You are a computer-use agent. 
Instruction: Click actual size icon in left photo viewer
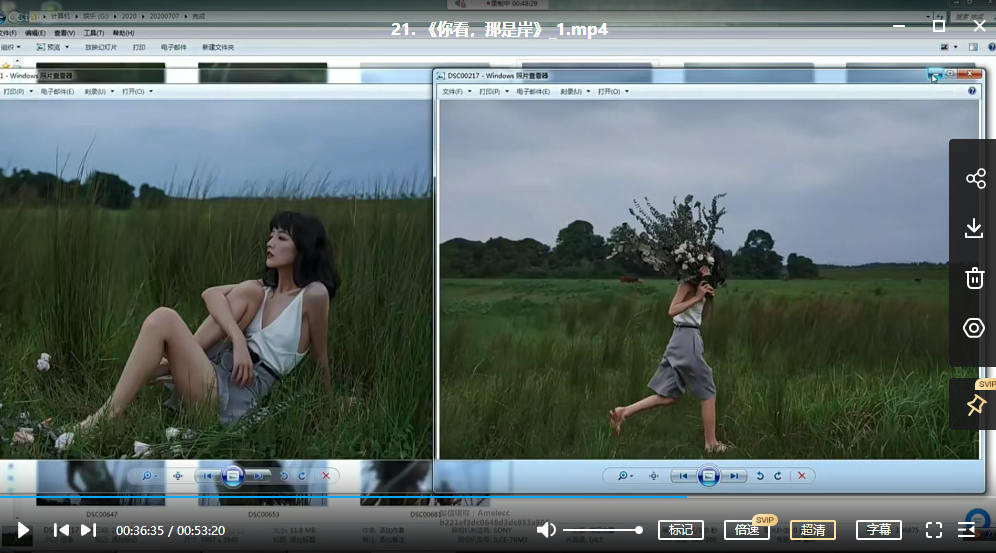178,476
